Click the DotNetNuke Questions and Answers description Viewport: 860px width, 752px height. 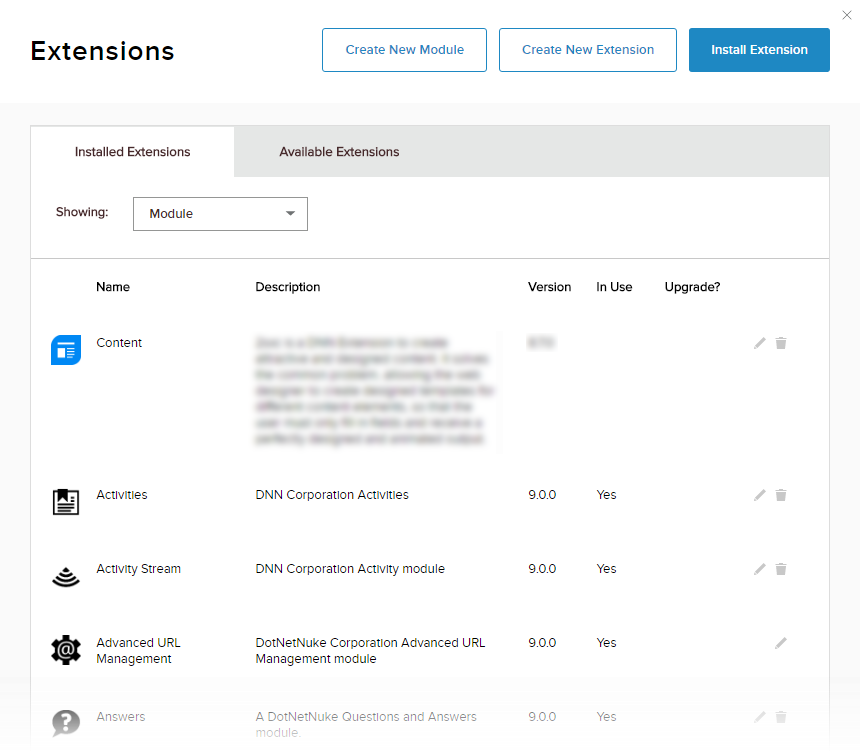point(366,724)
